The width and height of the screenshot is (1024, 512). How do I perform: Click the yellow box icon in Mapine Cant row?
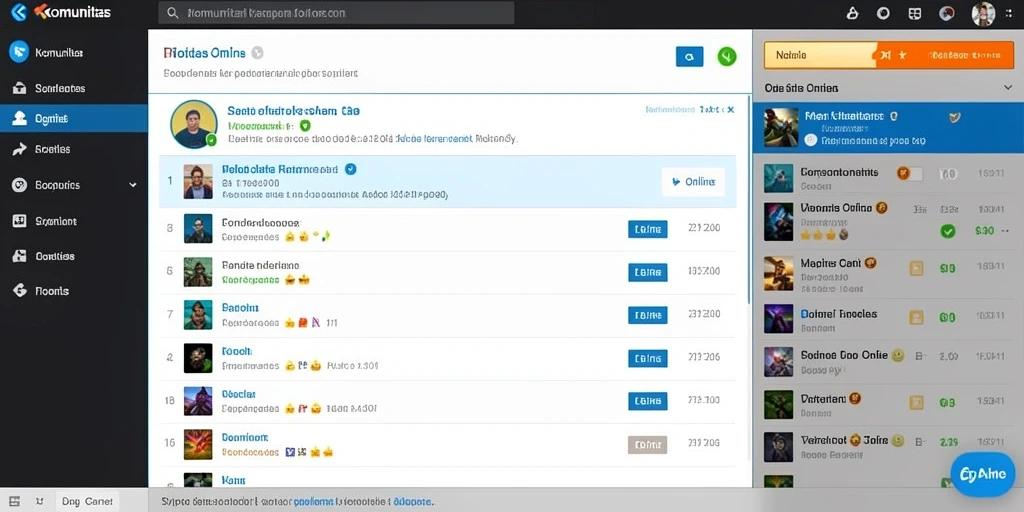coord(916,268)
